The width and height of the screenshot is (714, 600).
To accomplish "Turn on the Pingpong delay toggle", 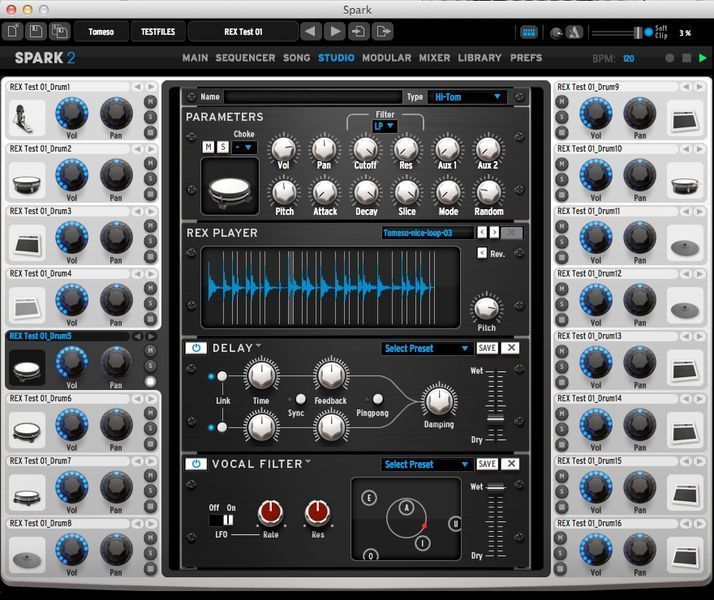I will point(378,399).
